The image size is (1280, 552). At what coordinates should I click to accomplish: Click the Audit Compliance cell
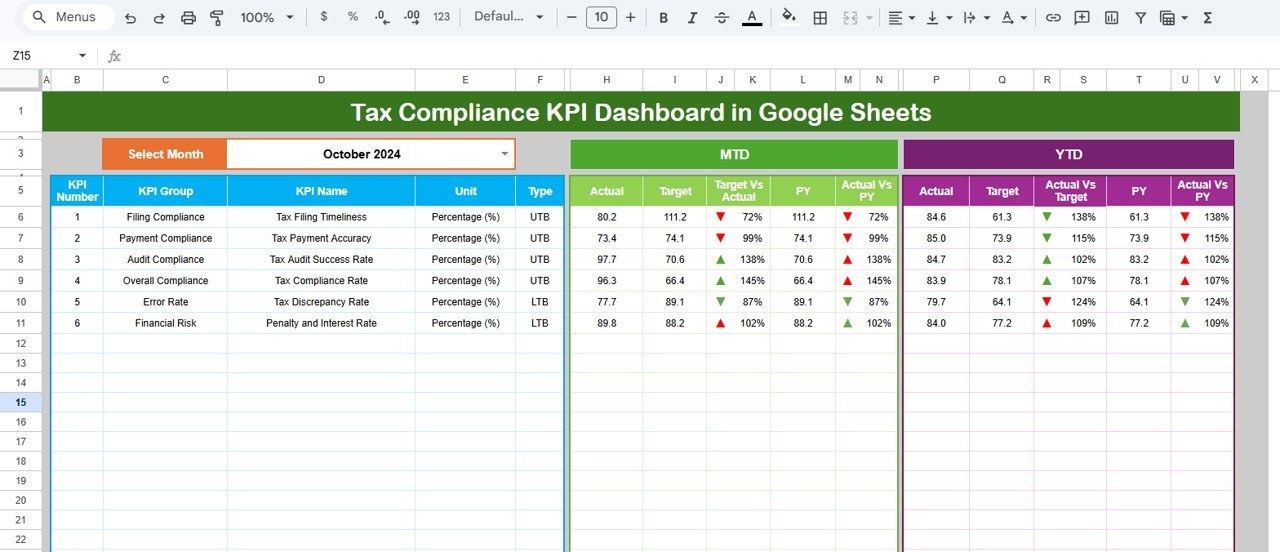(x=166, y=259)
